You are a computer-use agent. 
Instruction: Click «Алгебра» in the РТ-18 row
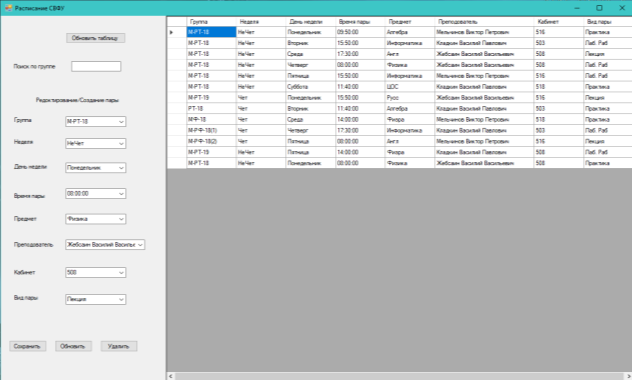(x=410, y=108)
